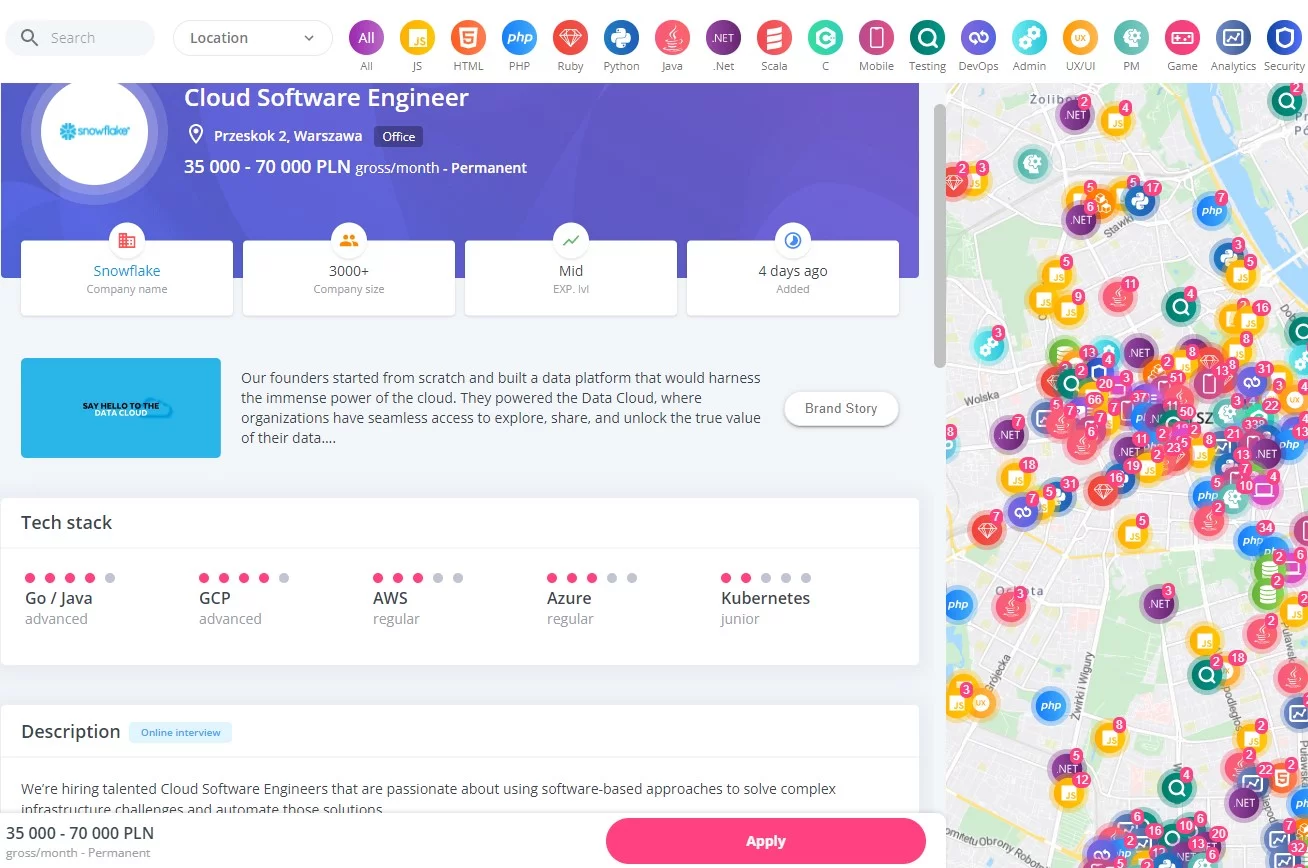Select the All categories filter icon

click(x=366, y=38)
